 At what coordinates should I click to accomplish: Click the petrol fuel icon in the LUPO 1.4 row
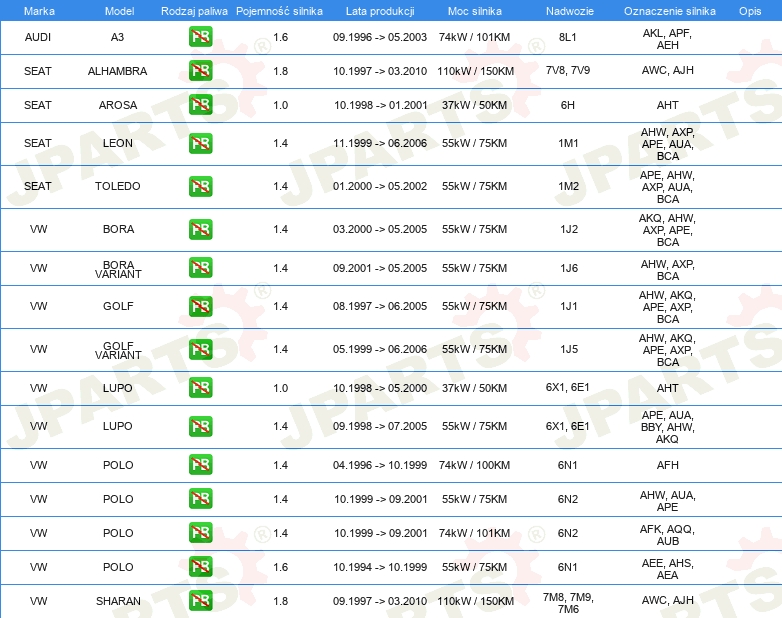pyautogui.click(x=200, y=426)
